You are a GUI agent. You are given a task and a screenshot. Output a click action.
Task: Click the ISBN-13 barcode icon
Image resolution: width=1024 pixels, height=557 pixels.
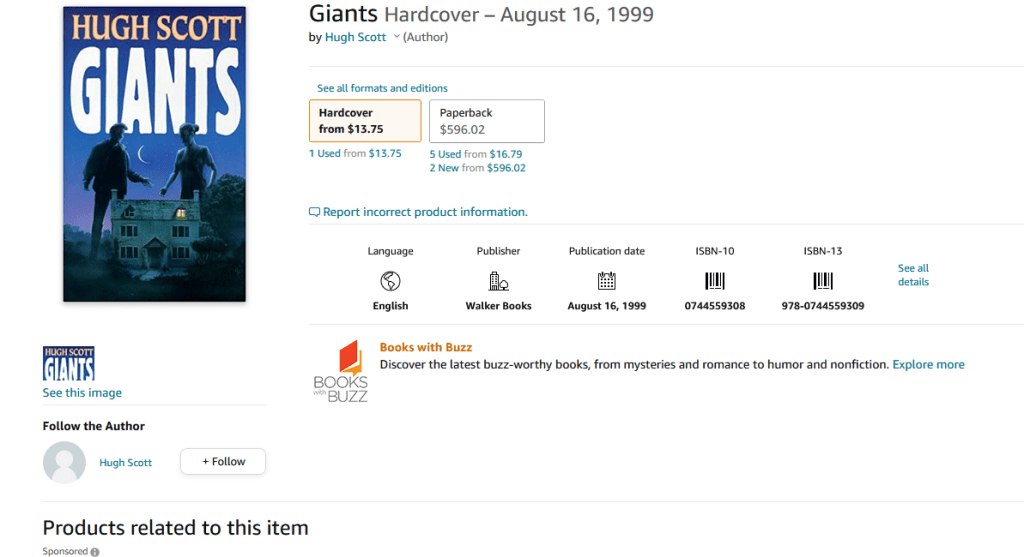822,280
